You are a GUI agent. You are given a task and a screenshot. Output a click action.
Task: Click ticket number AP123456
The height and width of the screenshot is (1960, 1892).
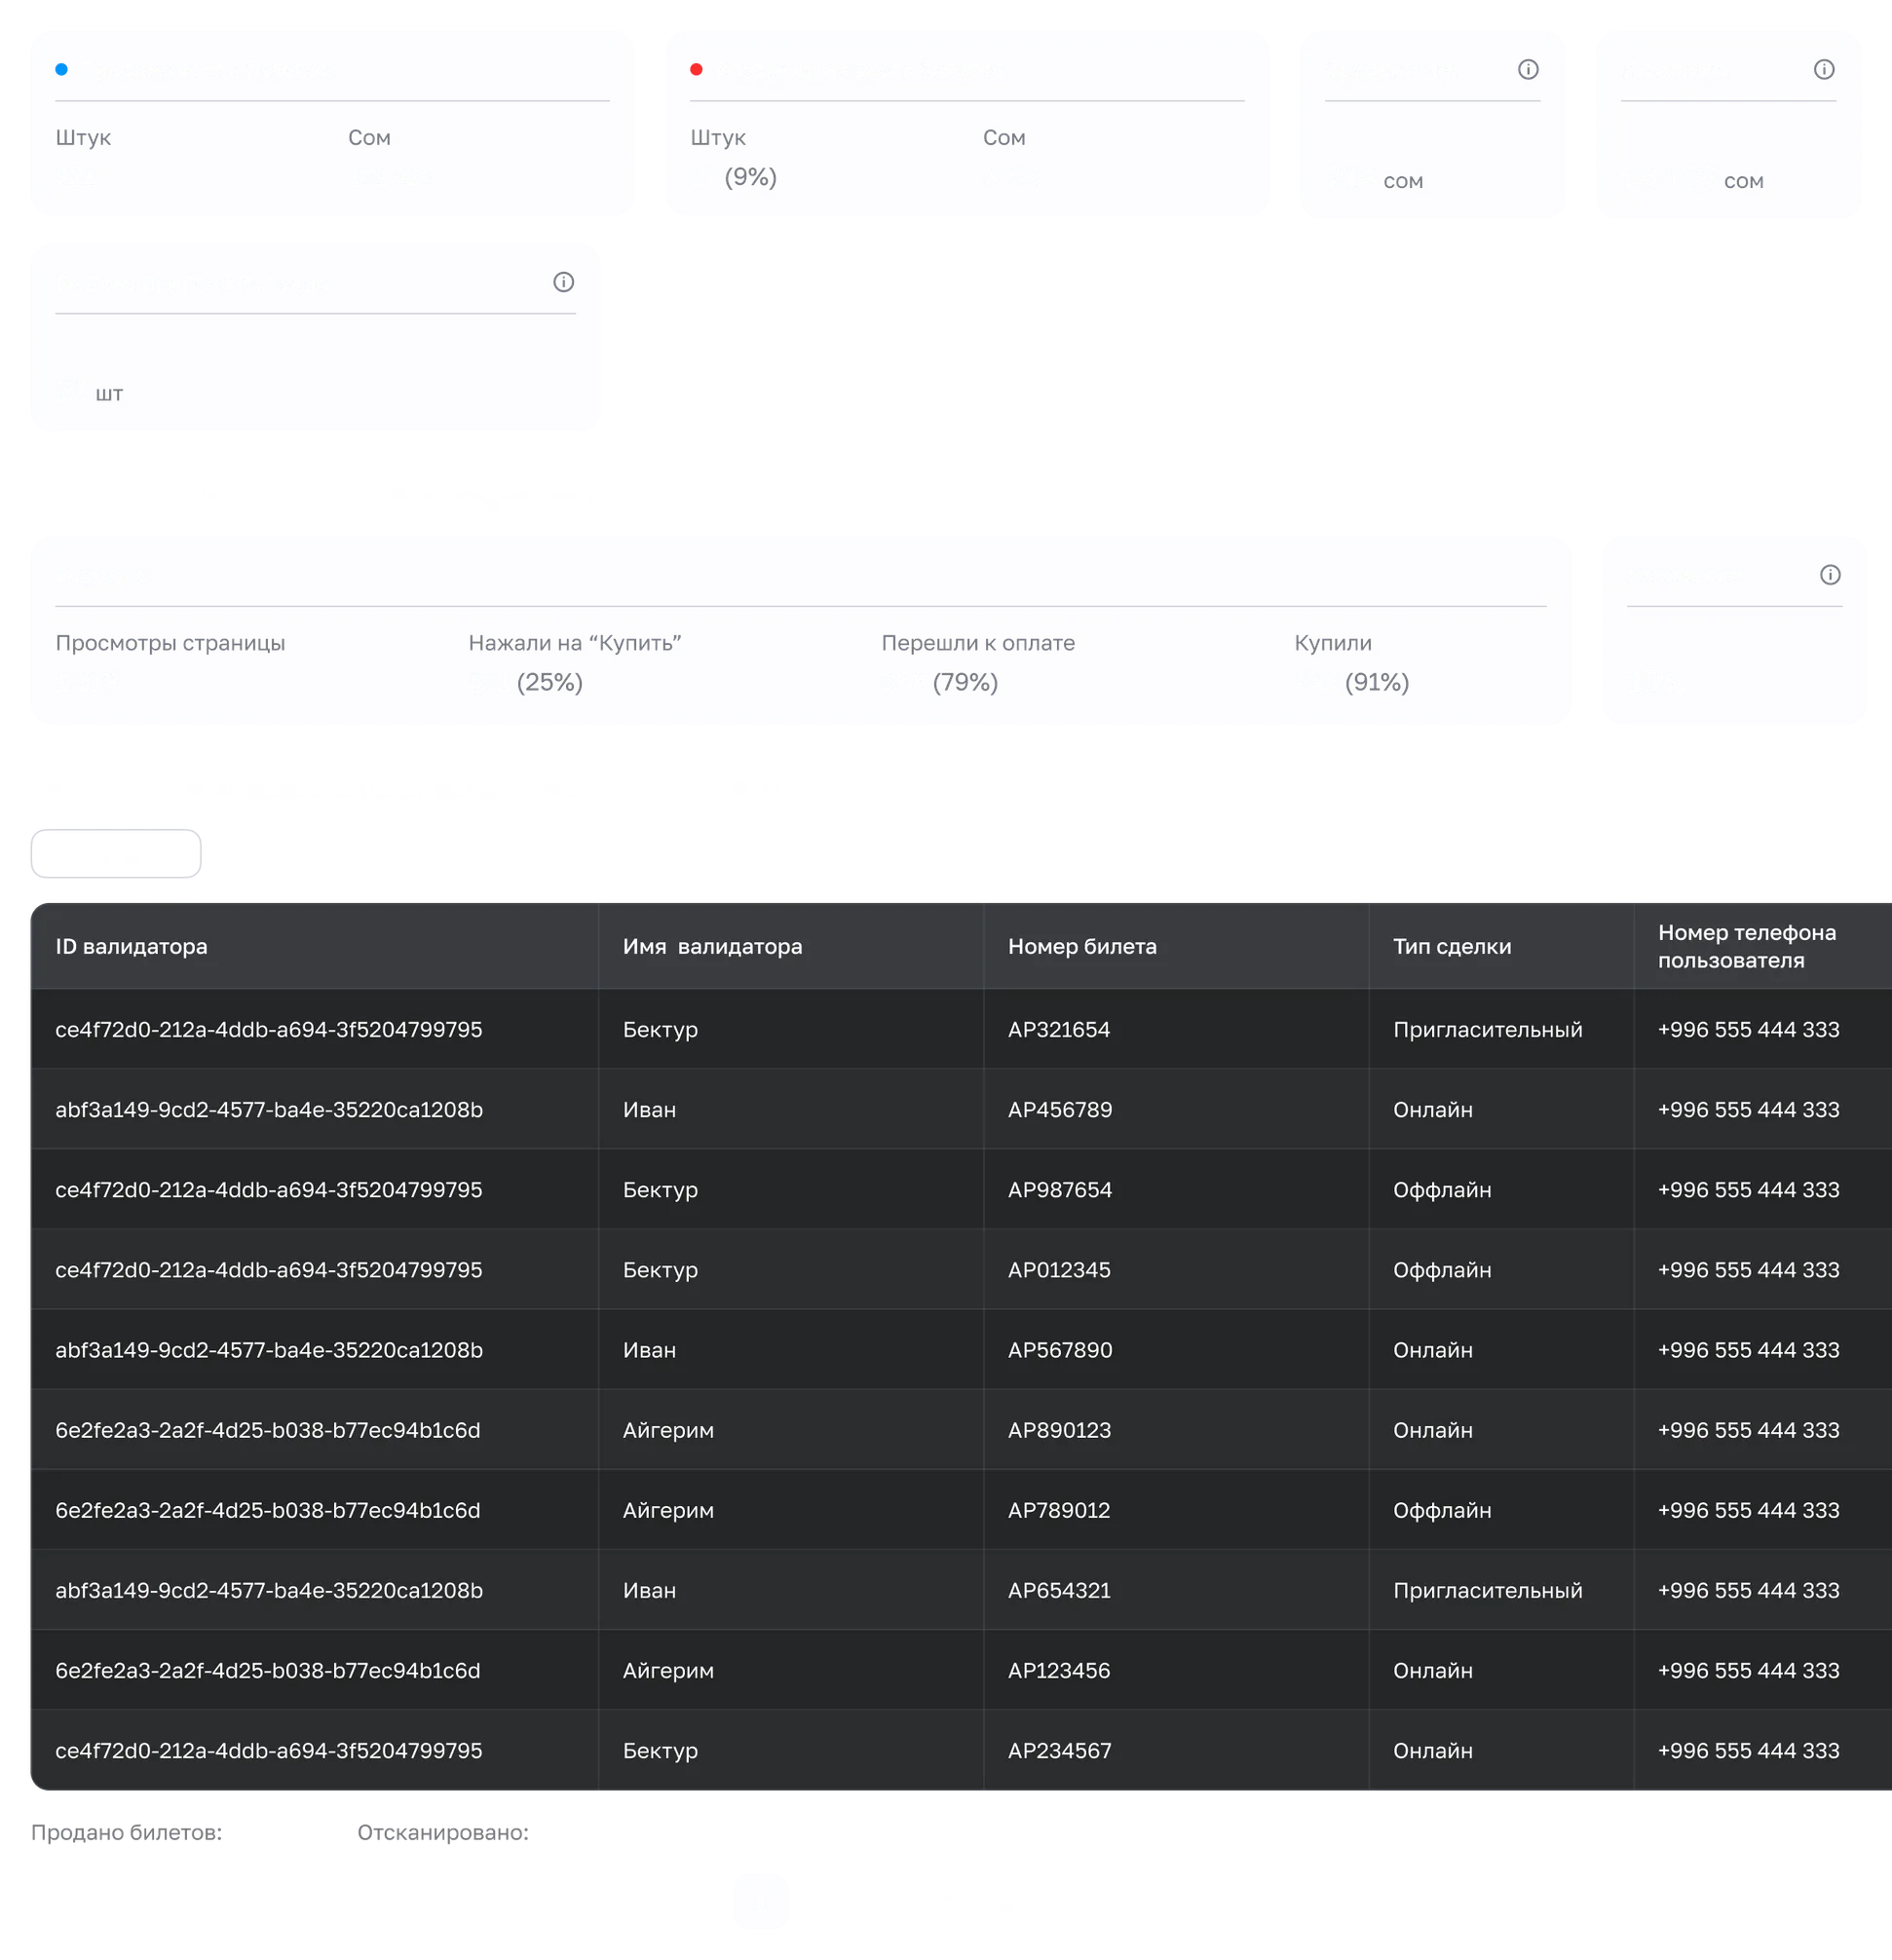(1059, 1669)
